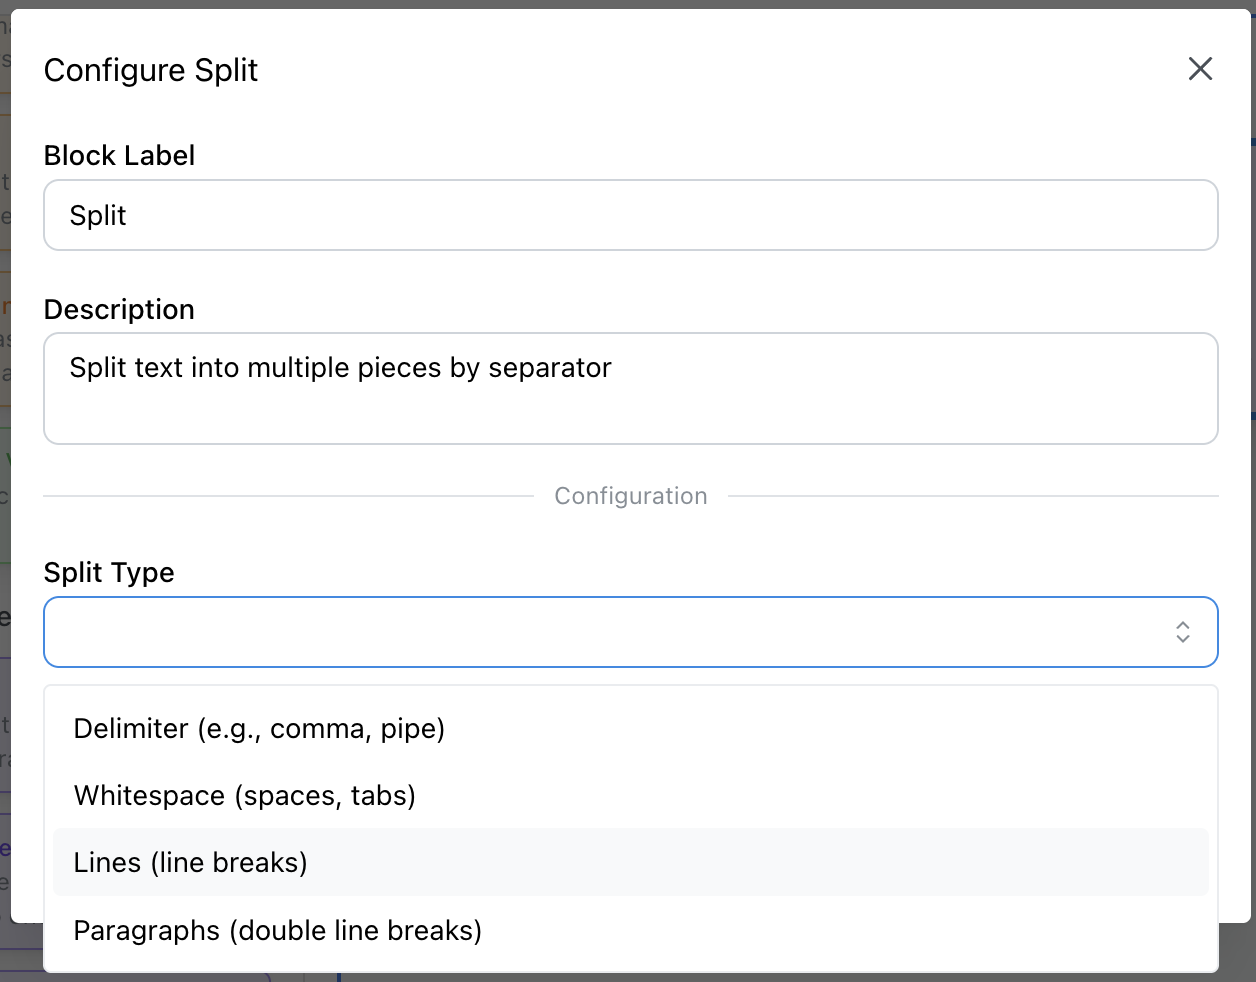Close the Configure Split dialog

[x=1200, y=69]
